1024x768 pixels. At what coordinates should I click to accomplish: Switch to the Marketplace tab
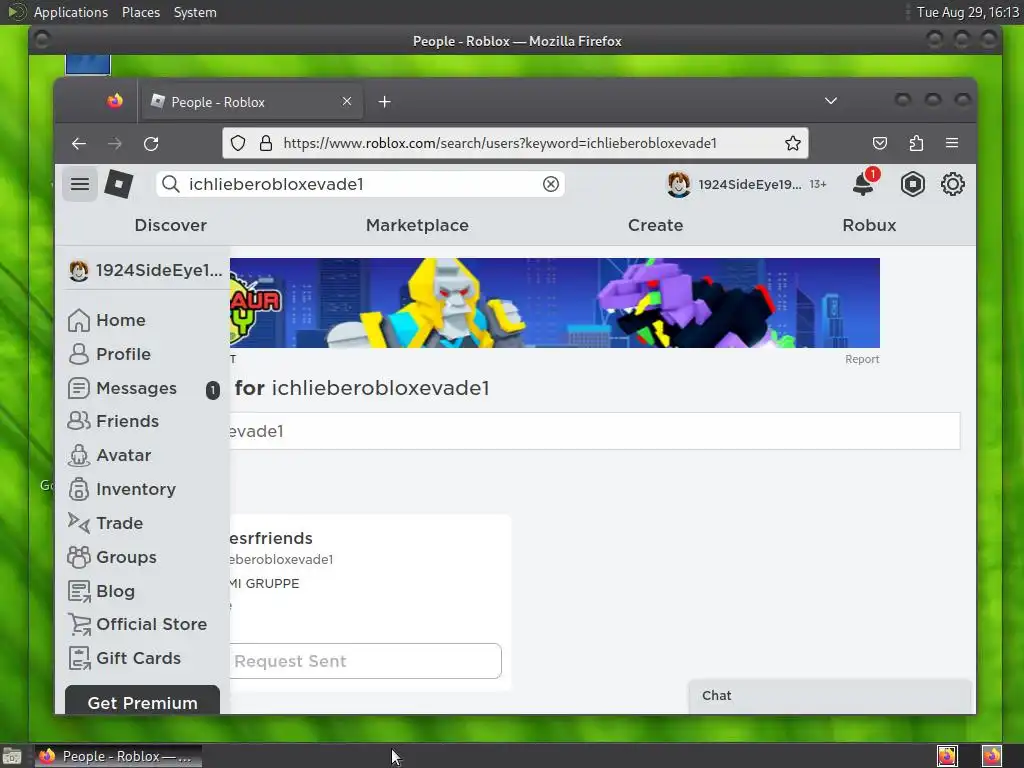point(417,225)
